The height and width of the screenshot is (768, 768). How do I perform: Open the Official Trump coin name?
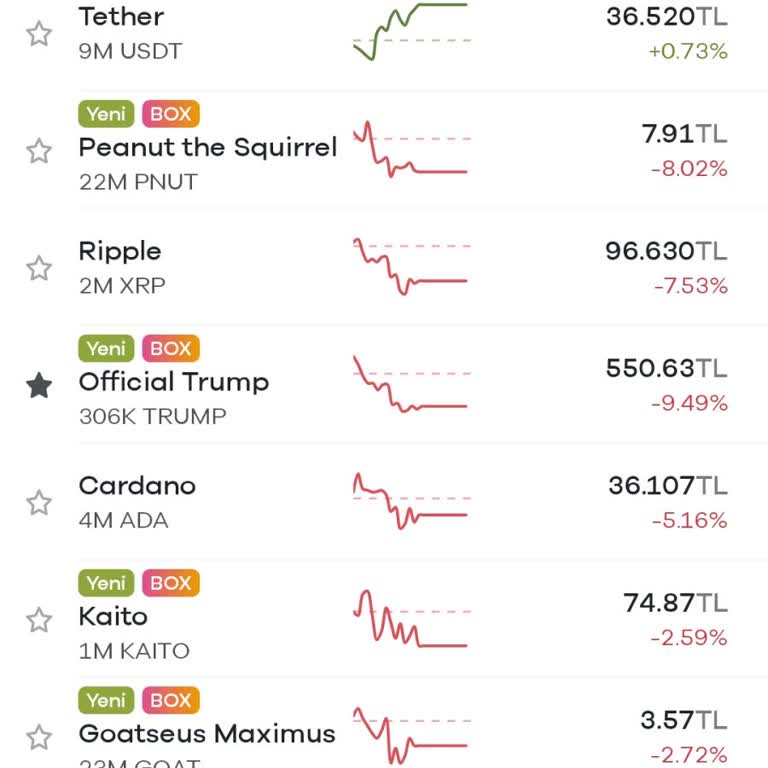point(174,383)
